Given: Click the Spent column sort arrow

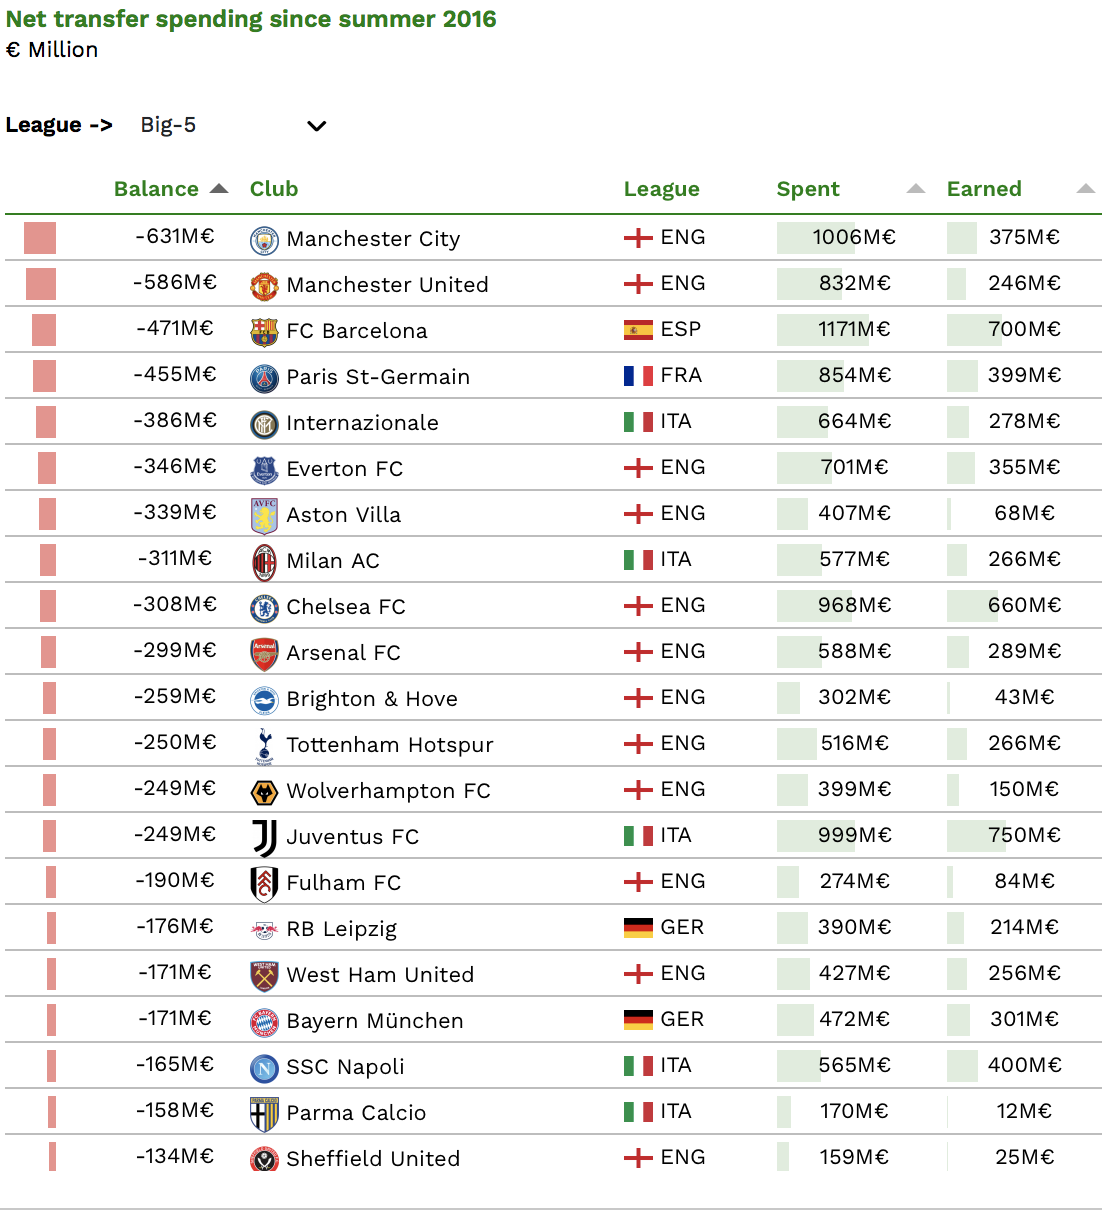Looking at the screenshot, I should click(915, 189).
